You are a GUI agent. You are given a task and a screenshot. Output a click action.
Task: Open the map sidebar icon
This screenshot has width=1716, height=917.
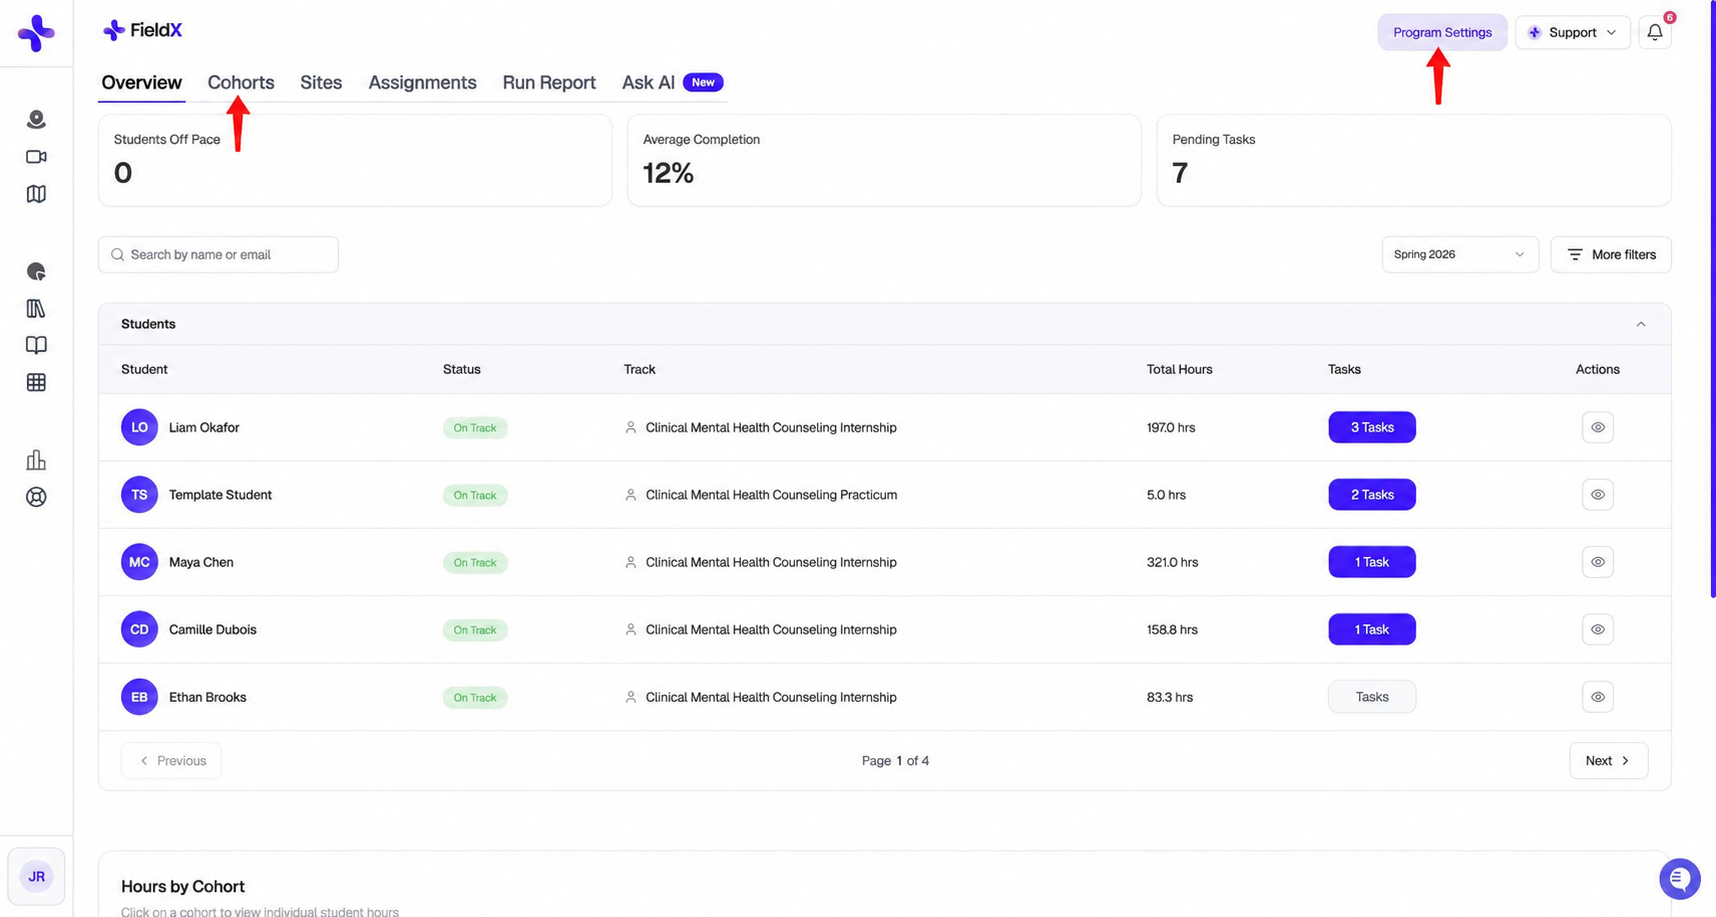coord(36,194)
